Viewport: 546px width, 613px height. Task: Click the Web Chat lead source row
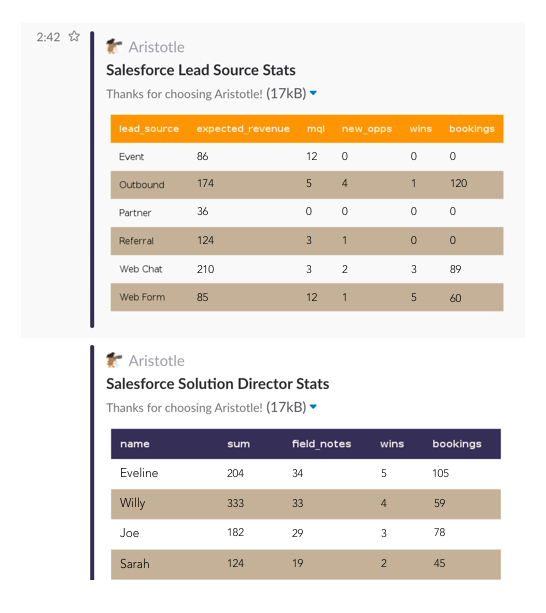(x=307, y=269)
